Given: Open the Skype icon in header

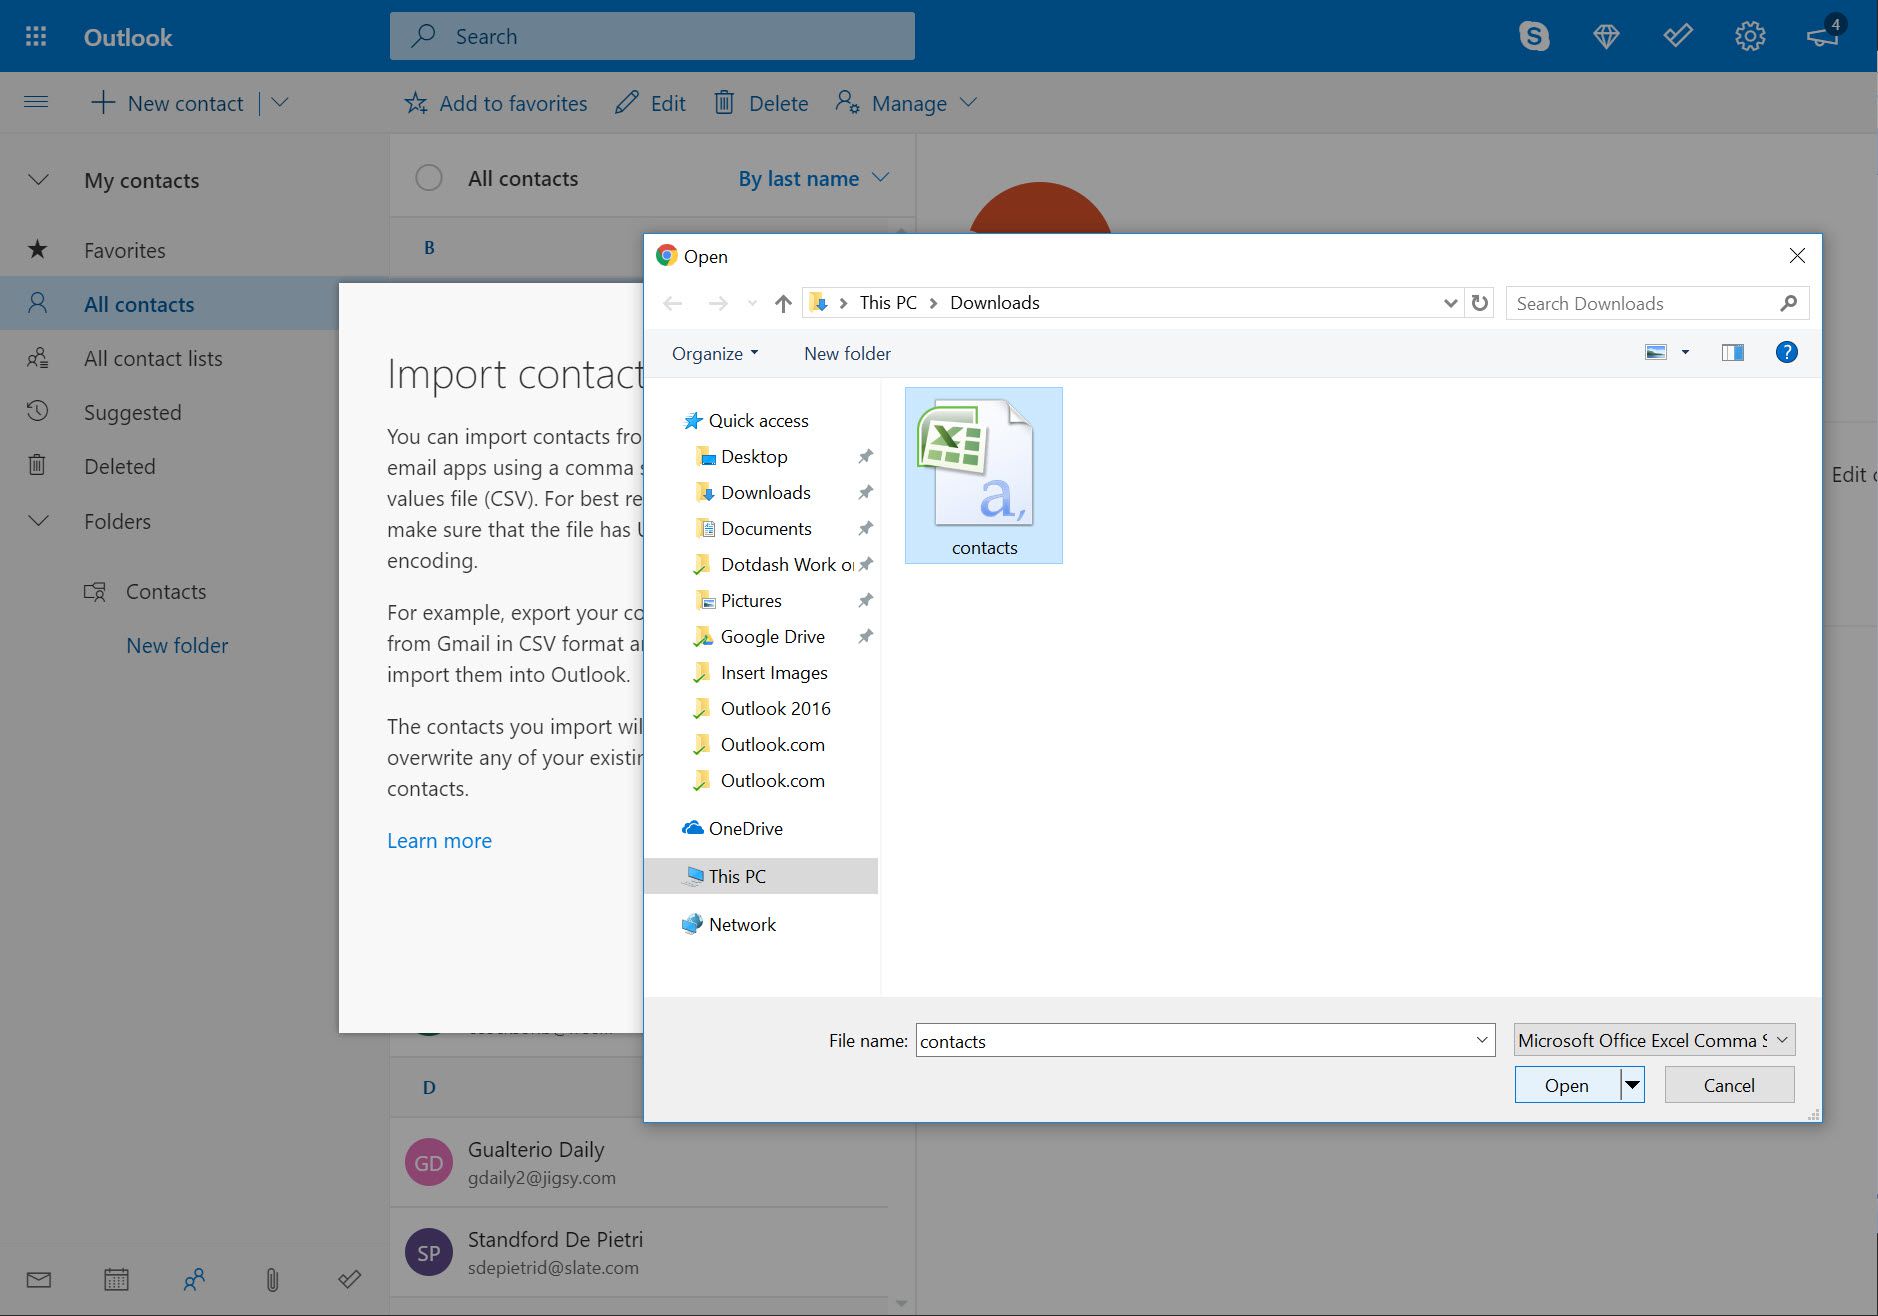Looking at the screenshot, I should coord(1533,37).
